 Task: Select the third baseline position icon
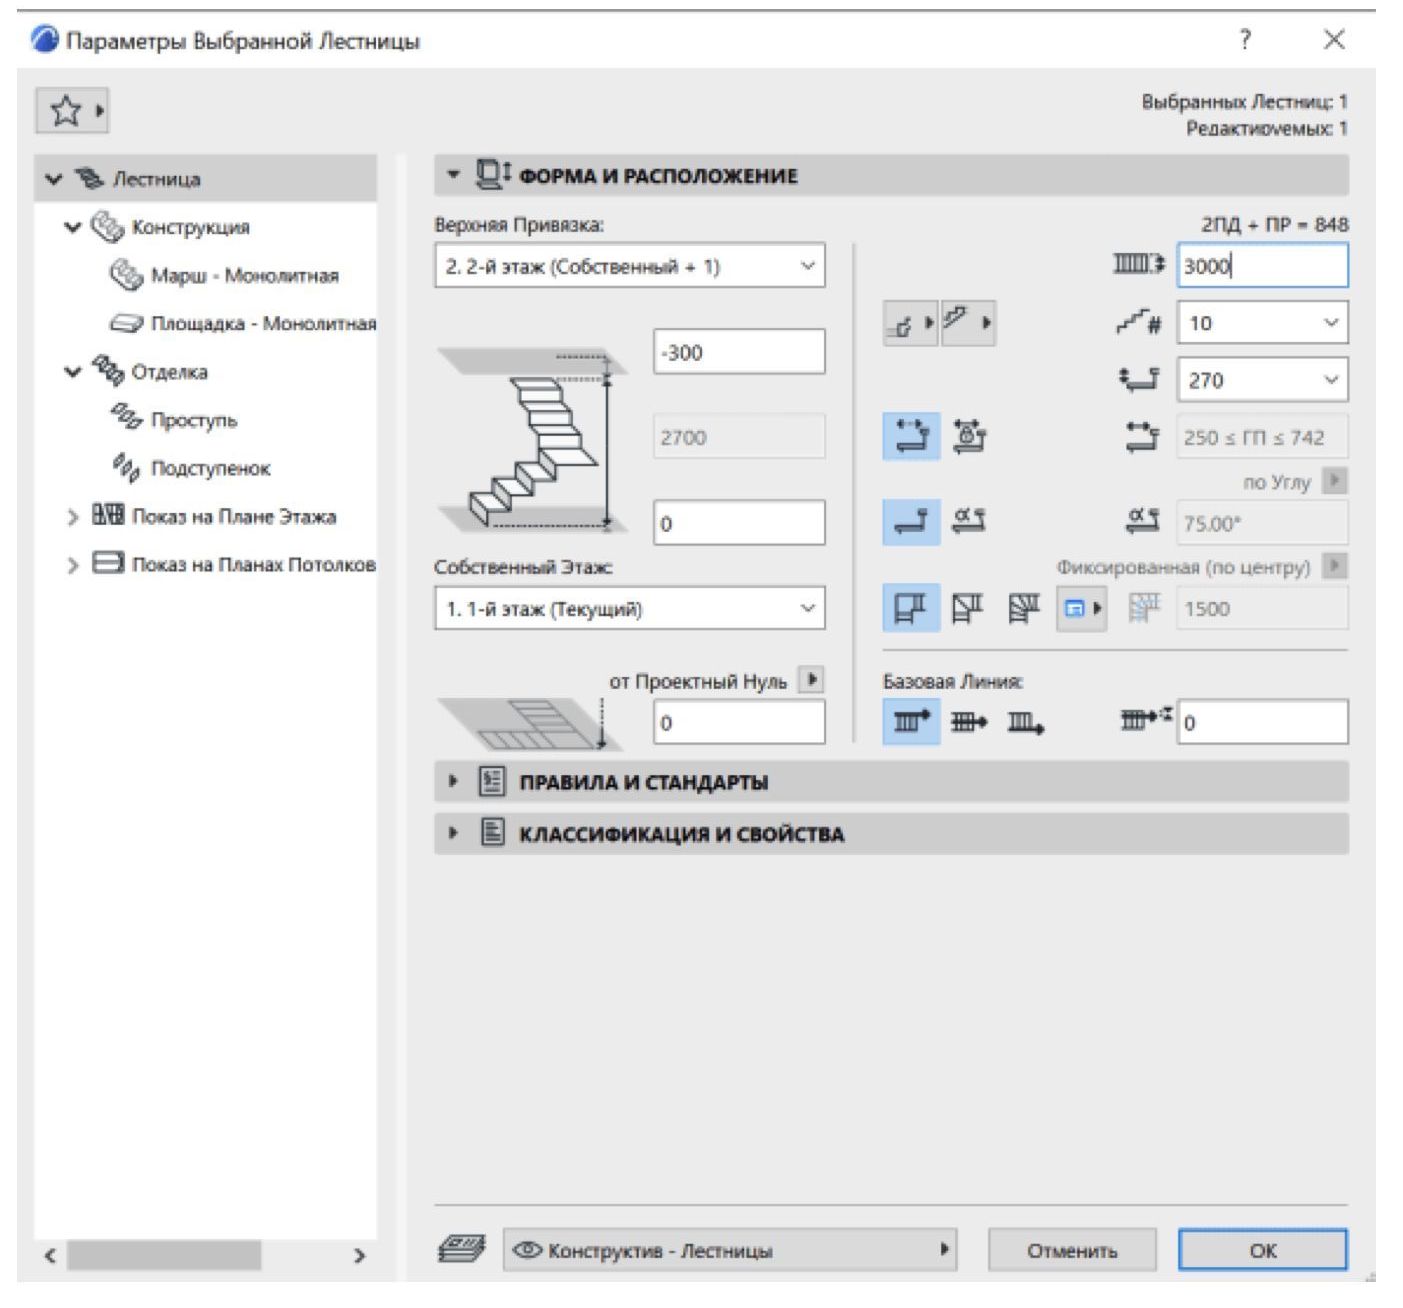coord(1025,722)
